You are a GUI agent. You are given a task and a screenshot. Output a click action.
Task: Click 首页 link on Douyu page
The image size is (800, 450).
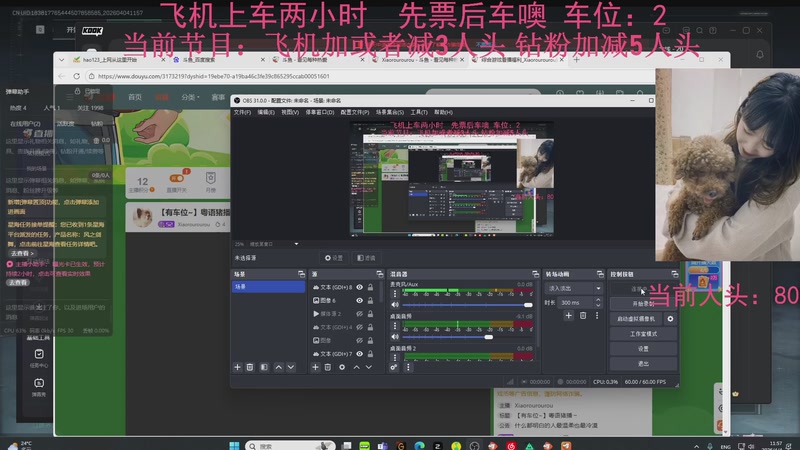[135, 97]
